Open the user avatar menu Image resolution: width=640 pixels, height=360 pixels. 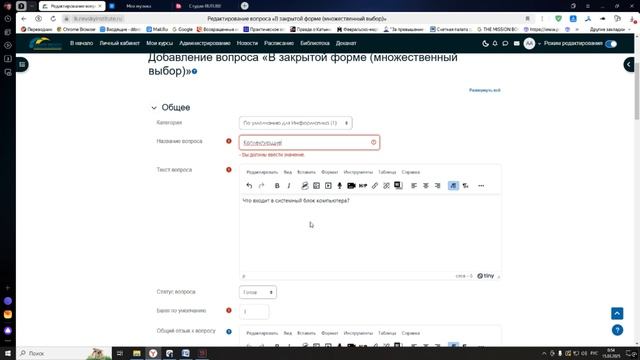(x=529, y=43)
